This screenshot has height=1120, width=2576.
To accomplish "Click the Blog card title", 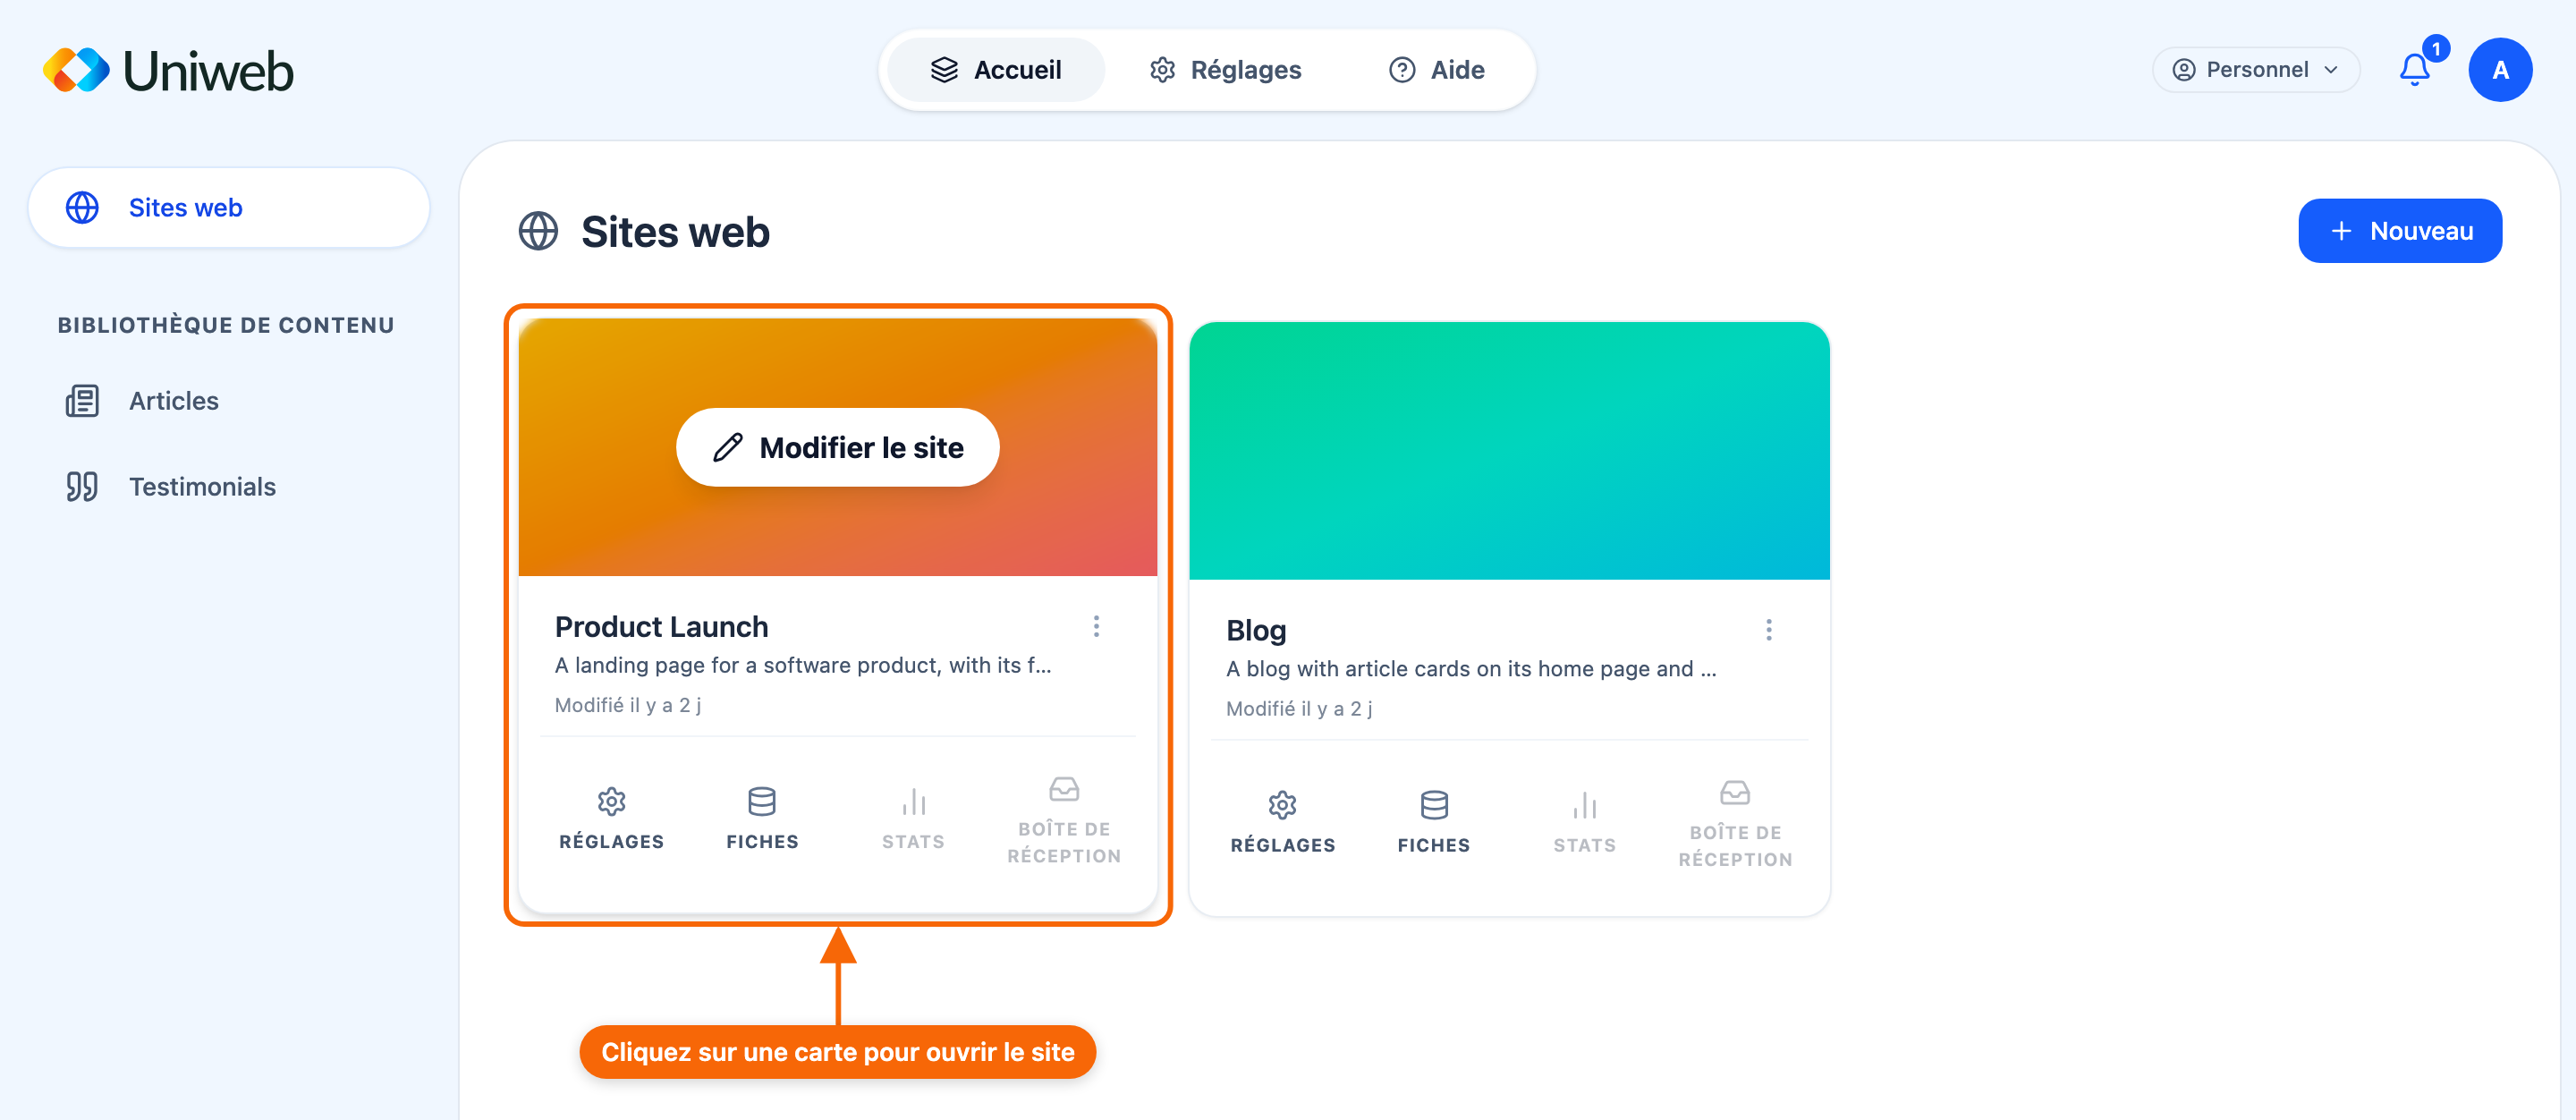I will tap(1256, 631).
